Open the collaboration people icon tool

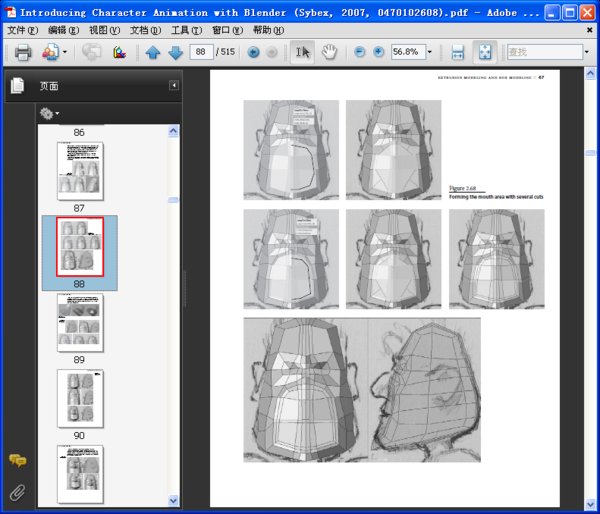[51, 52]
